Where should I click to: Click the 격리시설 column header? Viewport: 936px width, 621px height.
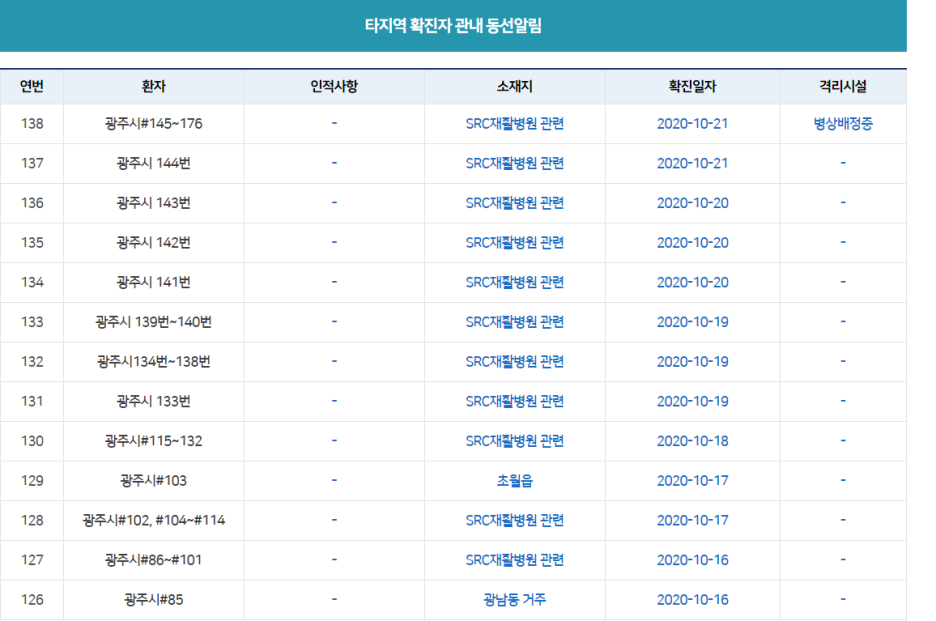(843, 87)
